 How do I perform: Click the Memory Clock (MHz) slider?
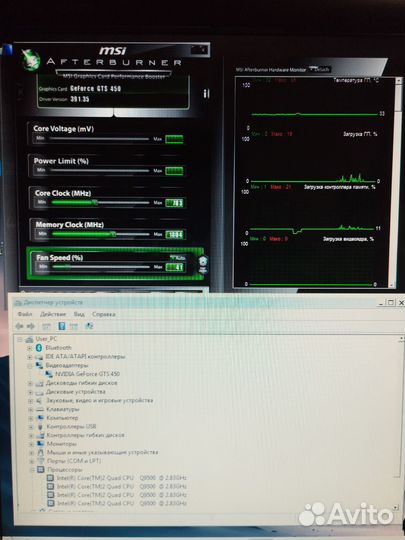(x=100, y=234)
